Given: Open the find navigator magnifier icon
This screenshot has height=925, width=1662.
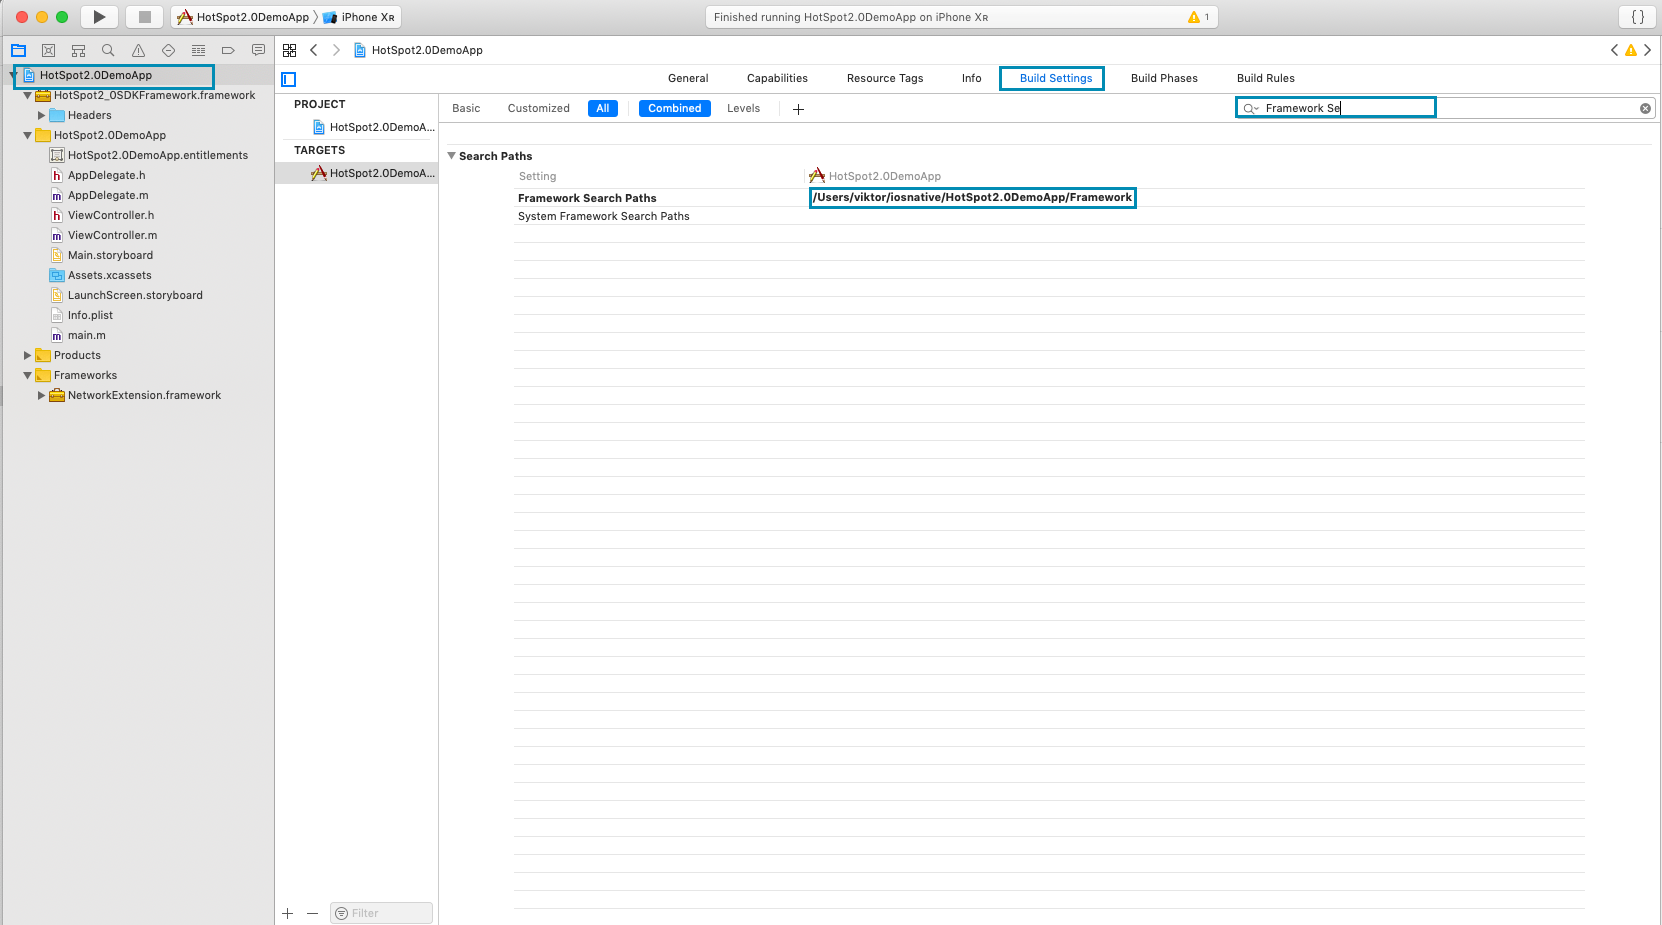Looking at the screenshot, I should 108,50.
